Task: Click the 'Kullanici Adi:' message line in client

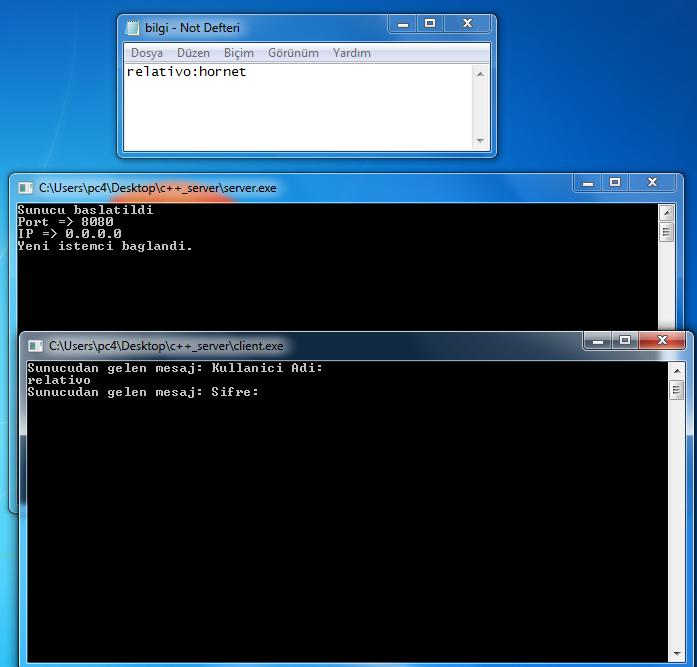Action: 175,368
